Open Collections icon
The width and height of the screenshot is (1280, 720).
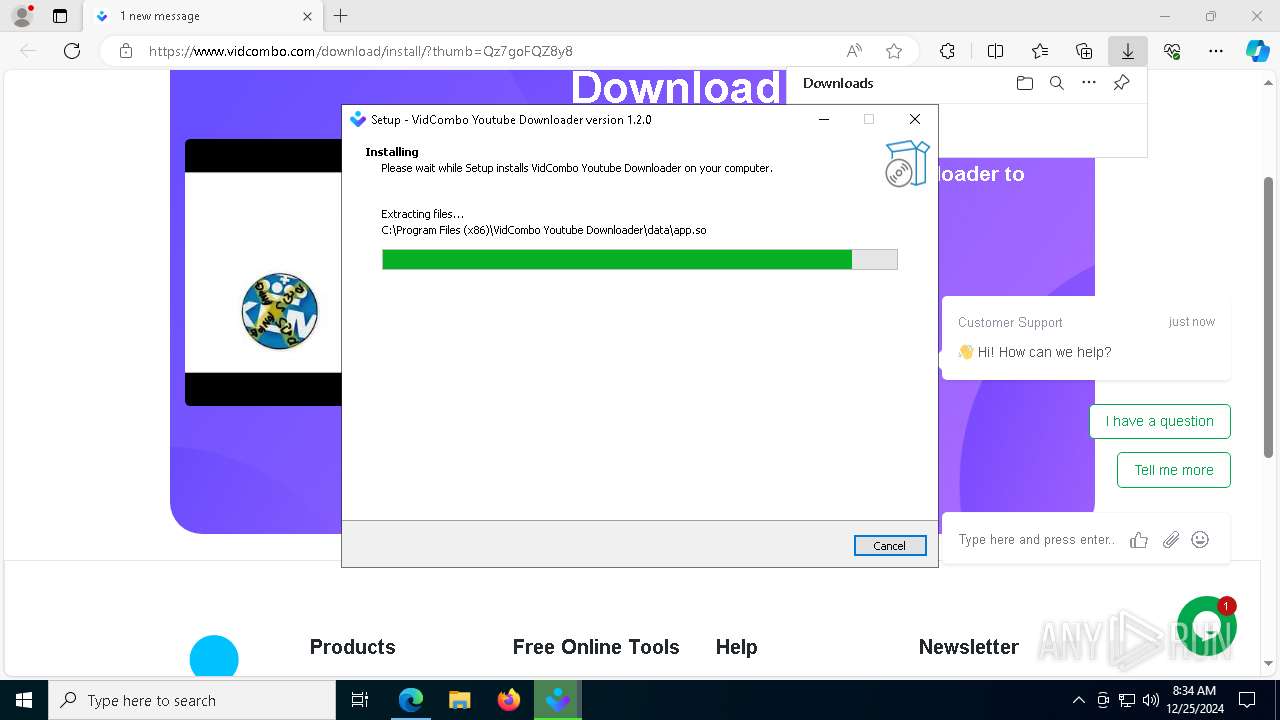click(x=1084, y=51)
